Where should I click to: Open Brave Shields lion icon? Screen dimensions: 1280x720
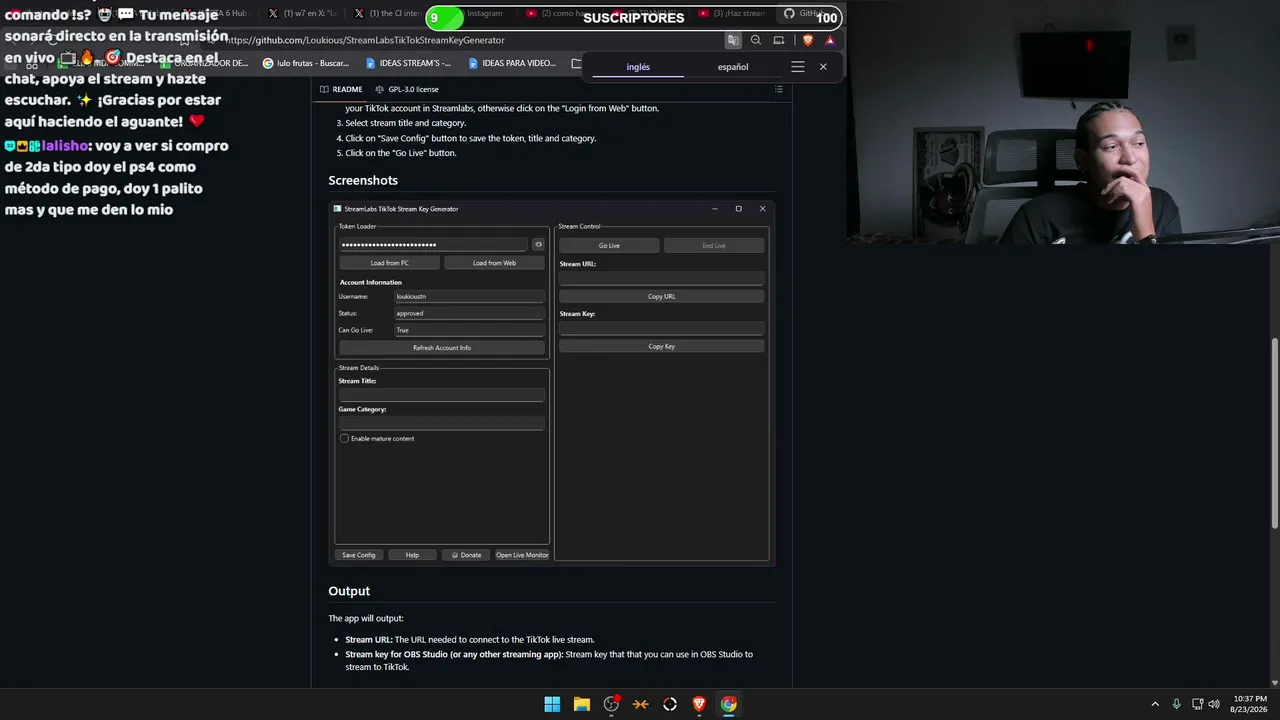pyautogui.click(x=808, y=40)
